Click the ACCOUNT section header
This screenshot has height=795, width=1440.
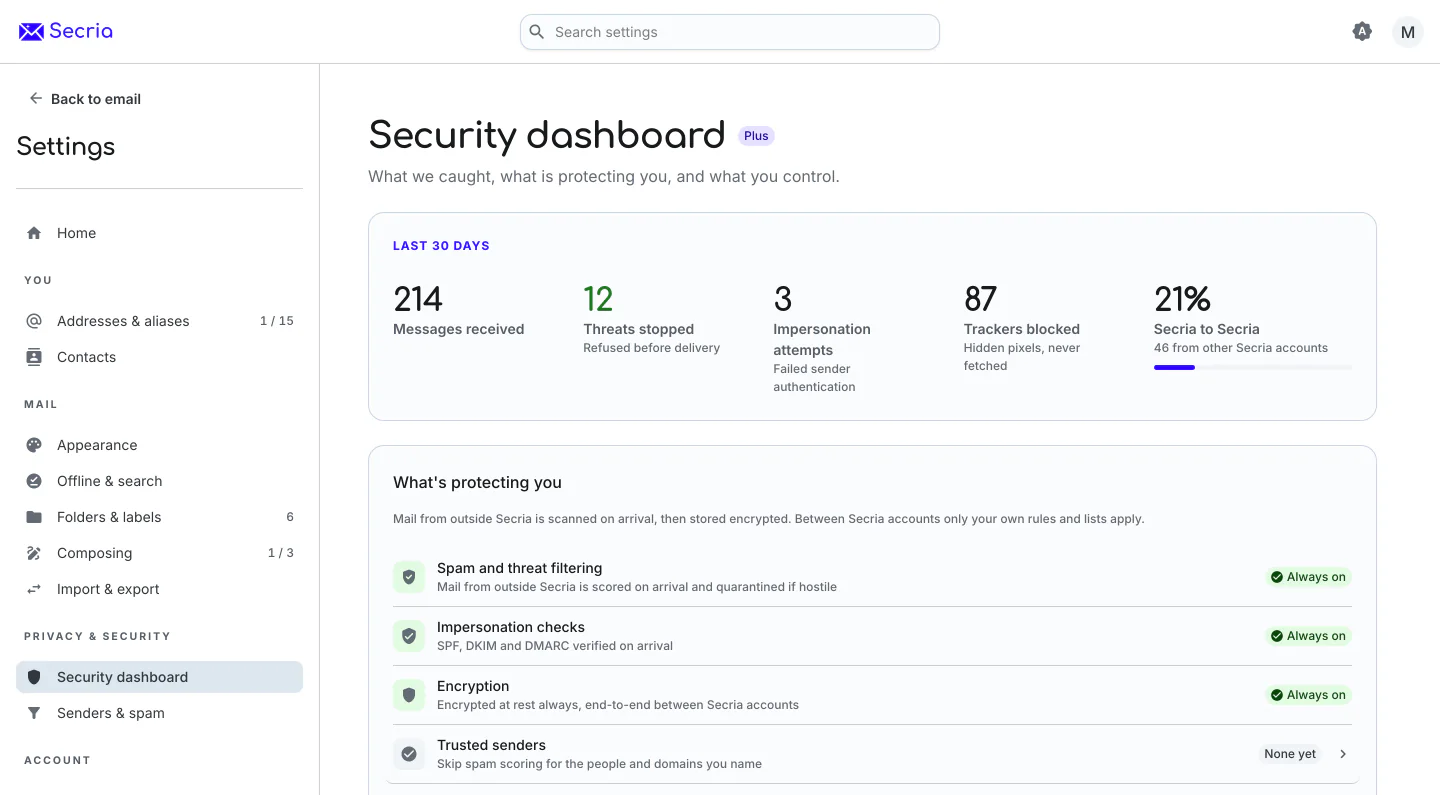[x=57, y=760]
